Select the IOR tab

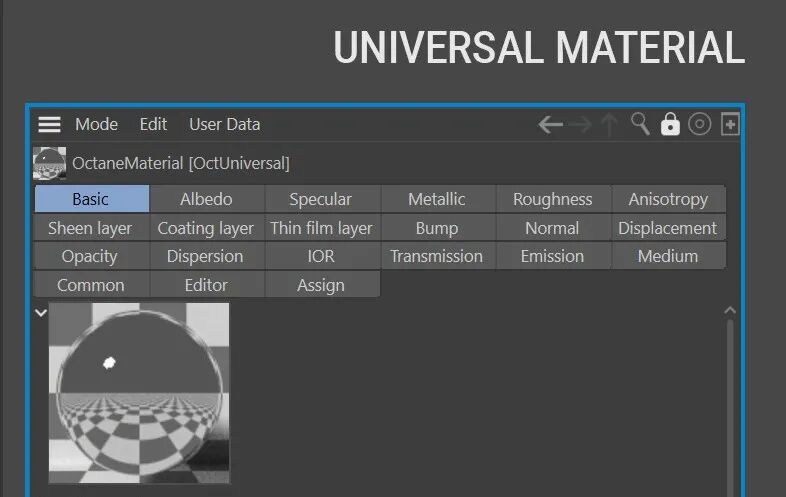(x=322, y=256)
